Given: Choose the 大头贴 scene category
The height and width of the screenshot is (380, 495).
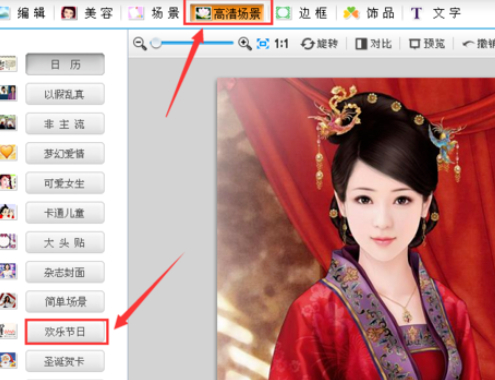Looking at the screenshot, I should pyautogui.click(x=65, y=242).
